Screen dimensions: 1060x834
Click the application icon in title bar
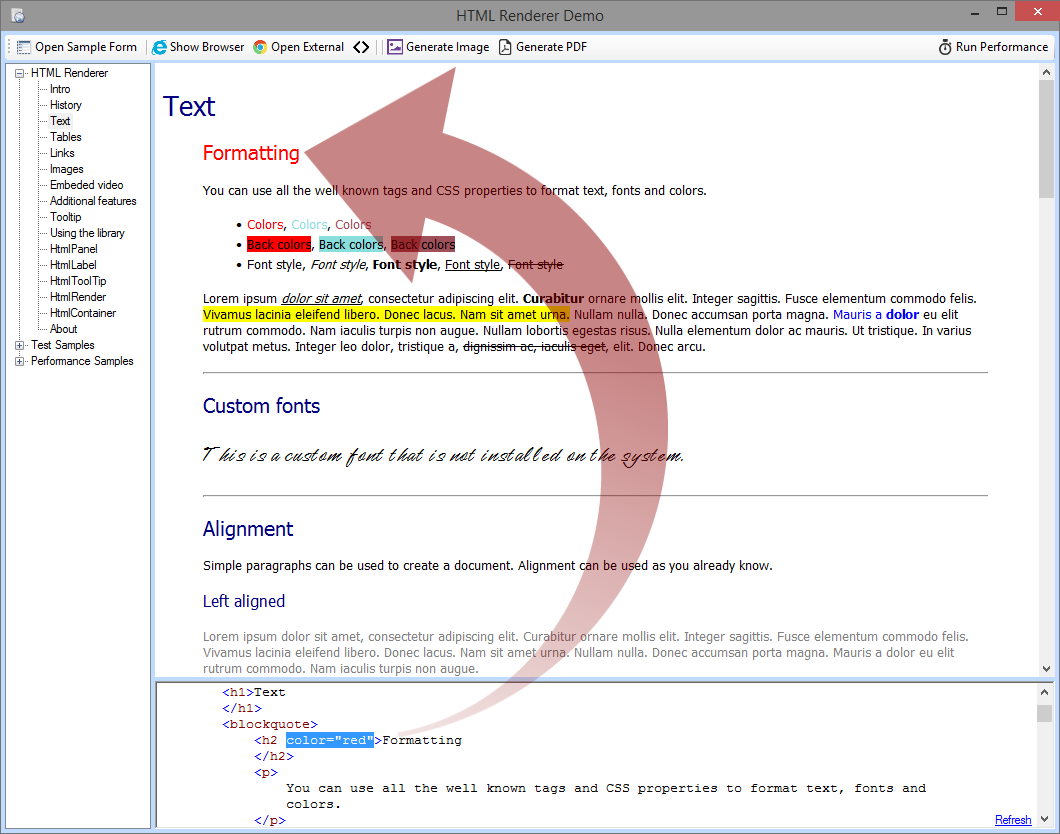click(17, 15)
